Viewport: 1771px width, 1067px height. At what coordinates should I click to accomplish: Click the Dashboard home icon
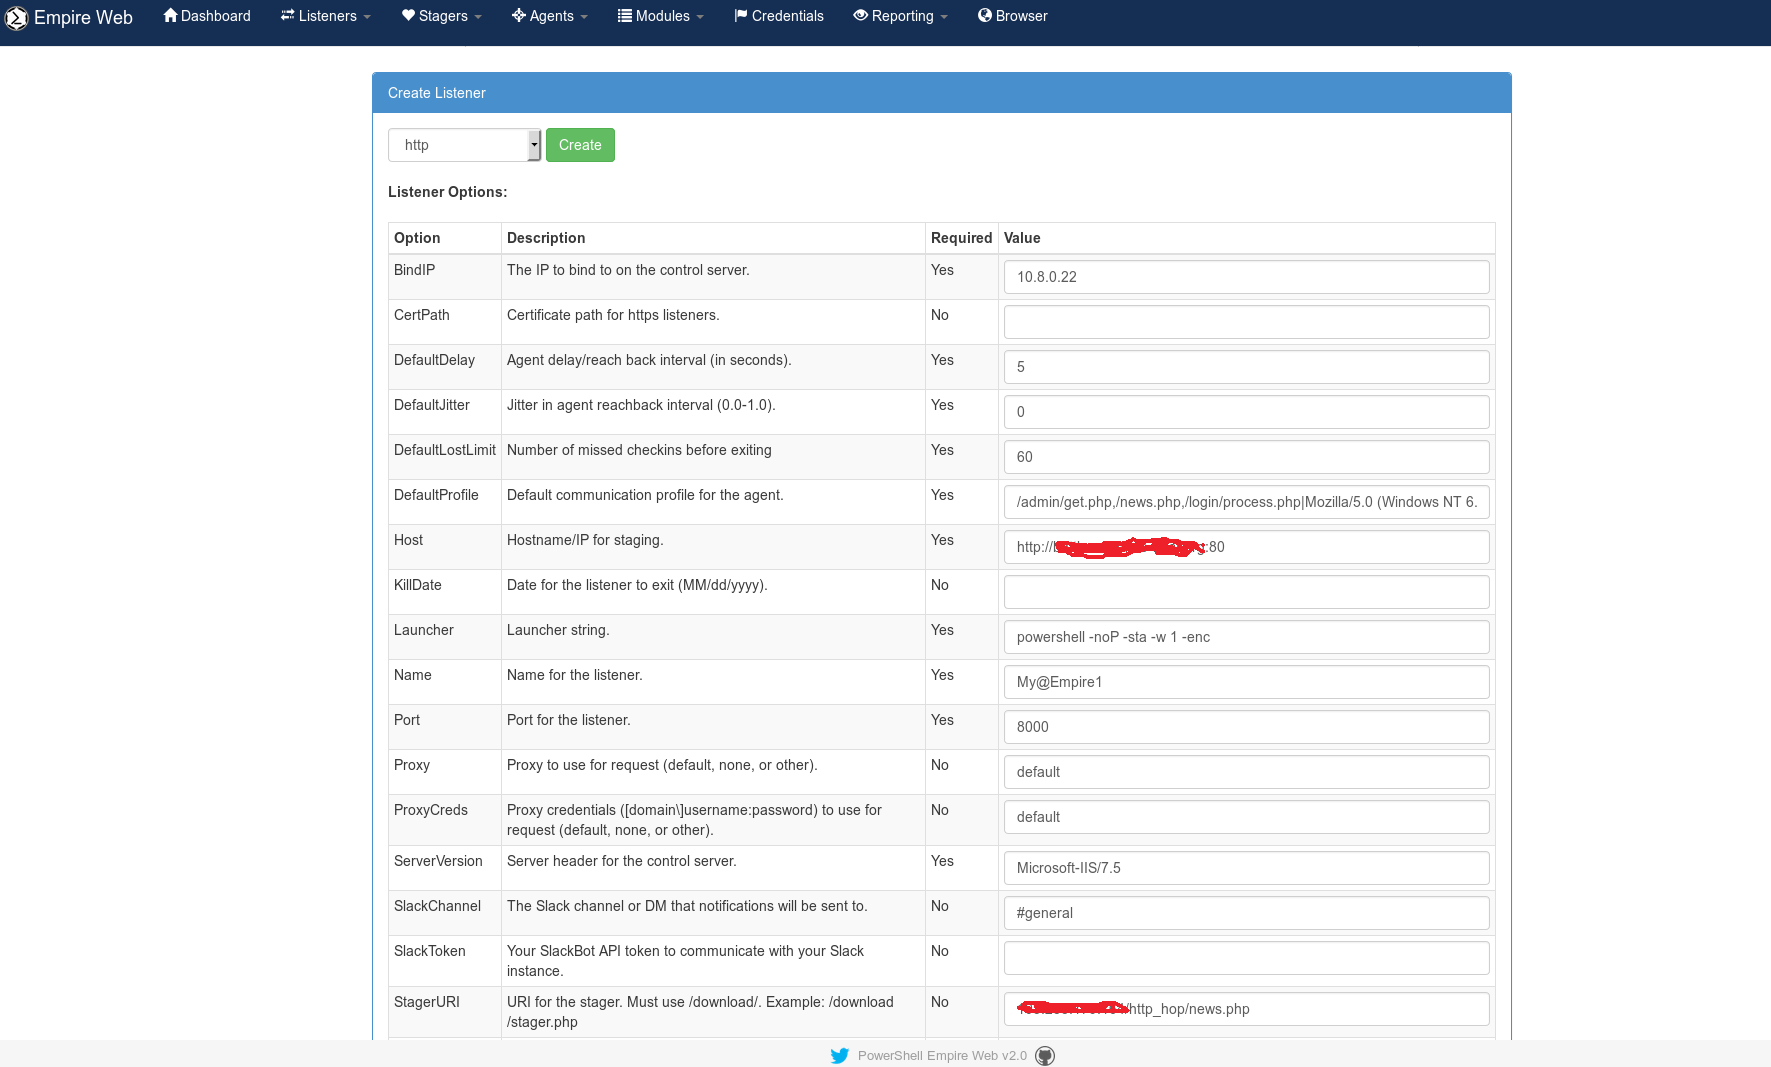point(170,16)
